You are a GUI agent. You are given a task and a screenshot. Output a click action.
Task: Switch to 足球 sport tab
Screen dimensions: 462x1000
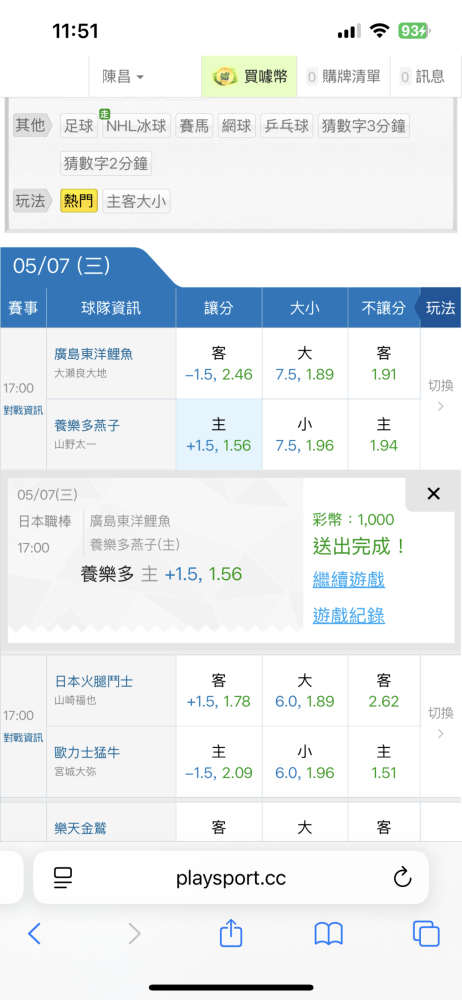click(78, 126)
